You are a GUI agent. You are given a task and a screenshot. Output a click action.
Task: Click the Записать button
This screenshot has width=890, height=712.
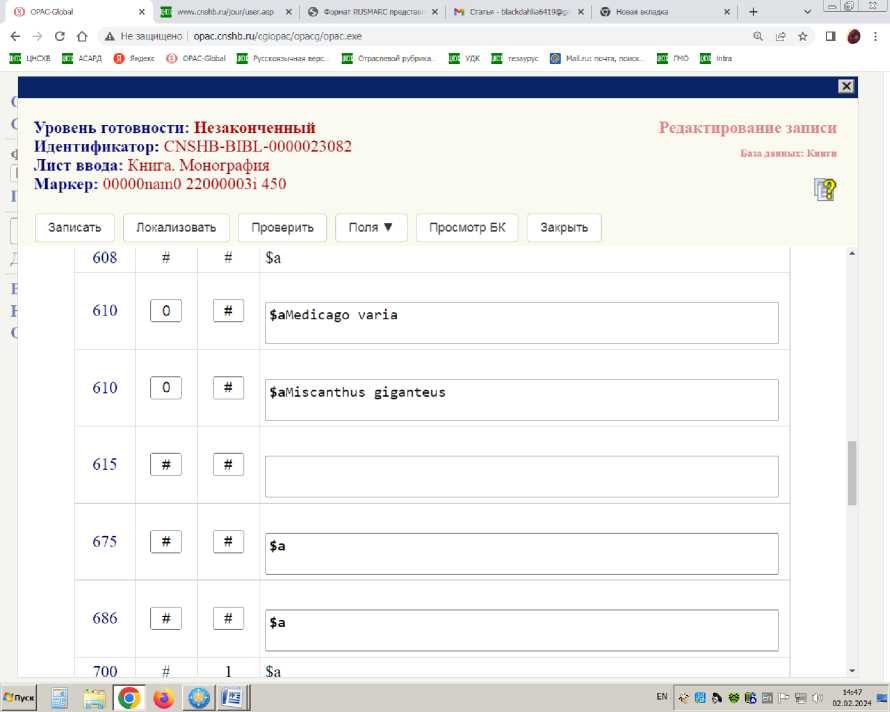(x=75, y=228)
